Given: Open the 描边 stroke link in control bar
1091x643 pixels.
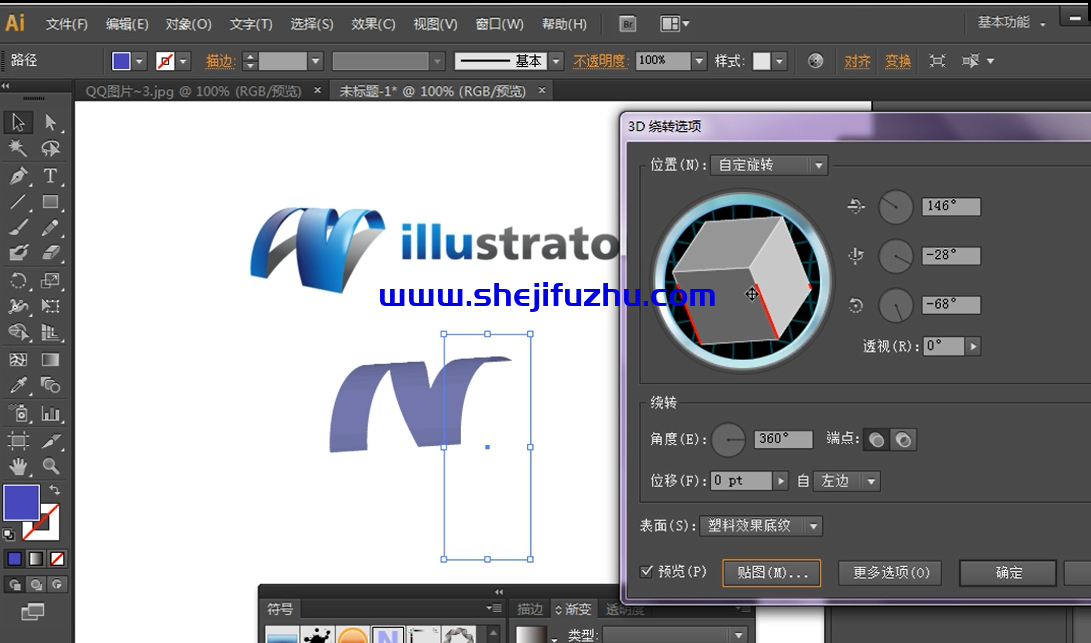Looking at the screenshot, I should click(x=219, y=61).
